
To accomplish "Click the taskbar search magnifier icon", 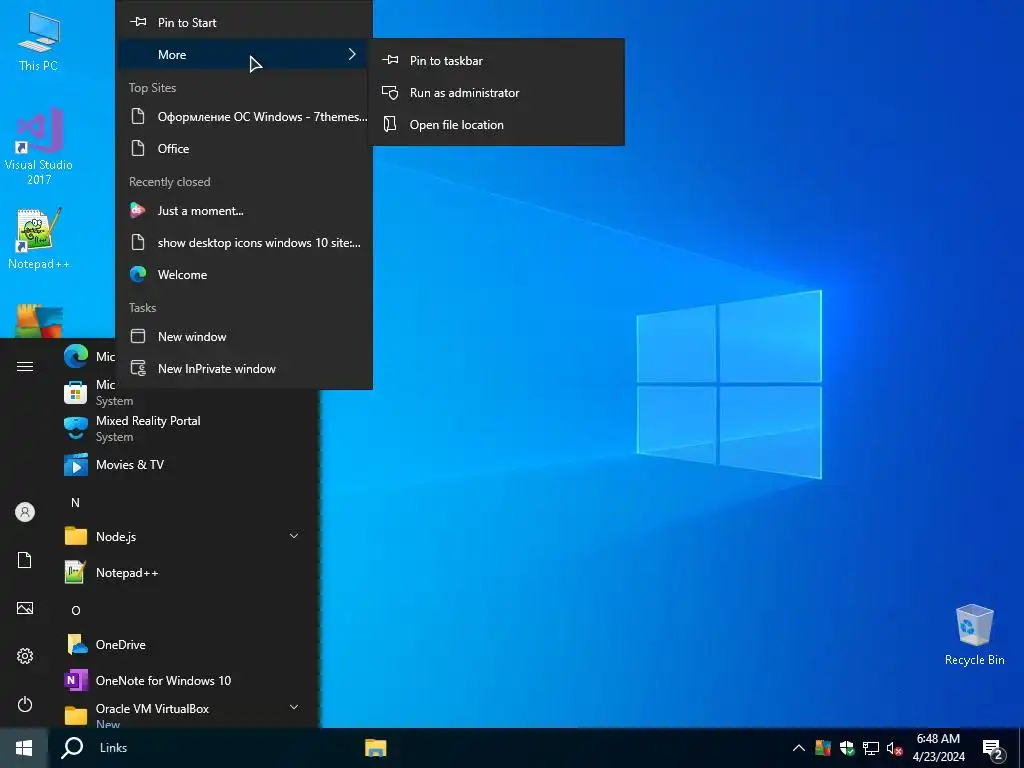I will [x=72, y=748].
